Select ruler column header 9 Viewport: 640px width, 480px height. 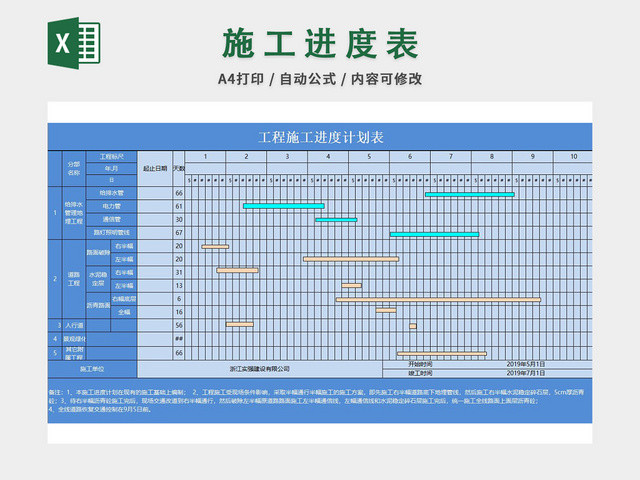point(532,157)
